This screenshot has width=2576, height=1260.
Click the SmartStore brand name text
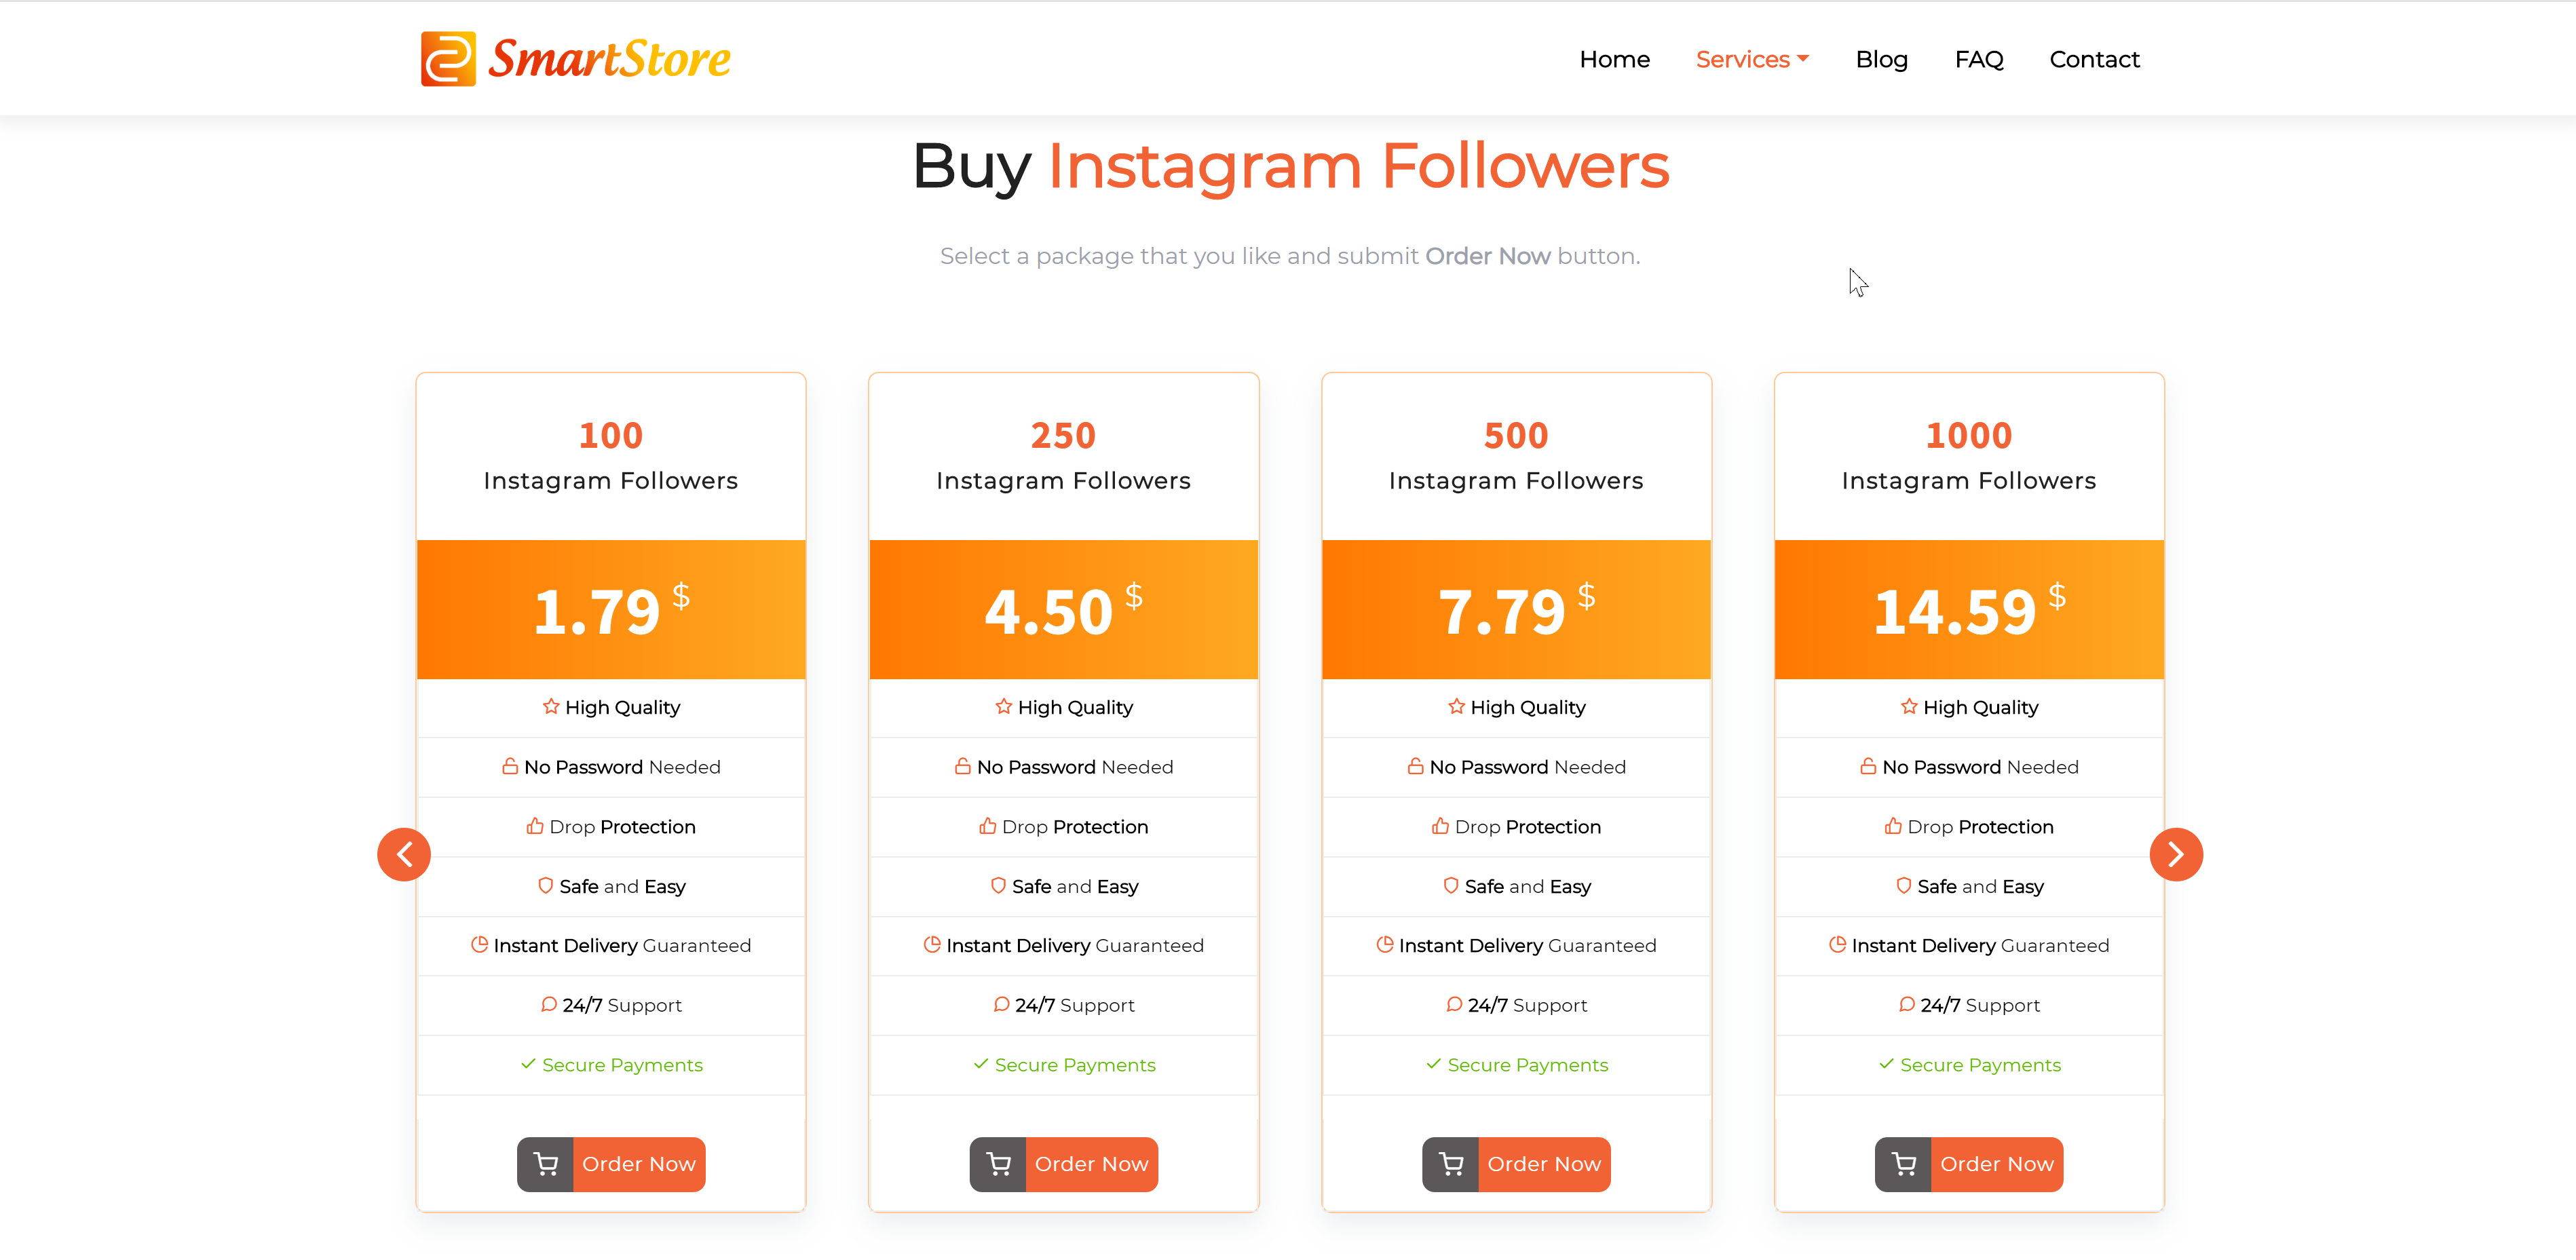pos(609,59)
